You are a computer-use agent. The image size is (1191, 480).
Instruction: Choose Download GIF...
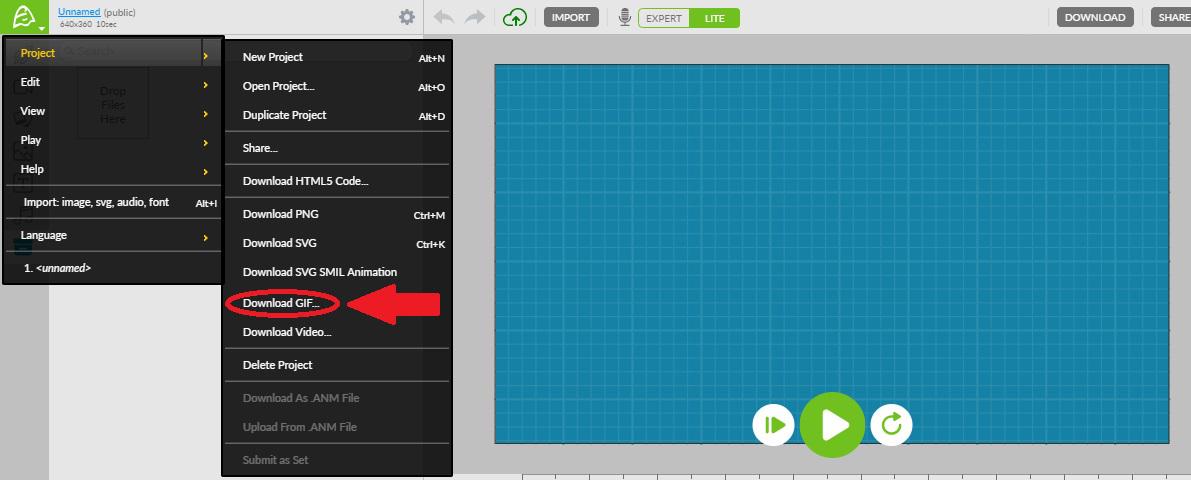(336, 303)
